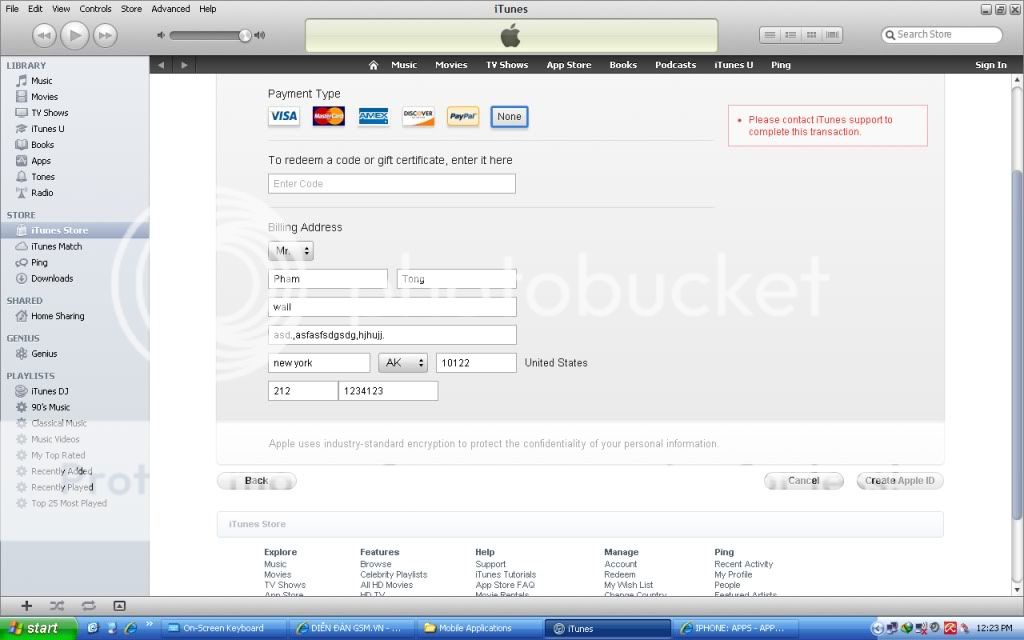Image resolution: width=1024 pixels, height=640 pixels.
Task: Click the Home icon in store navigation
Action: pos(373,65)
